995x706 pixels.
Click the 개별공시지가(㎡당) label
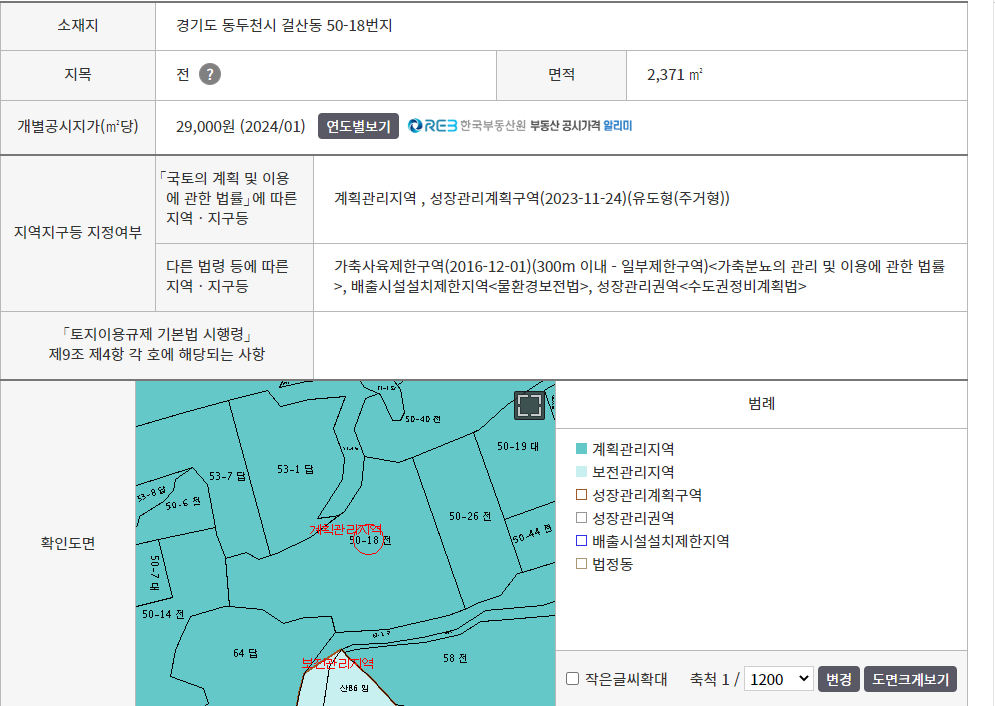click(x=77, y=126)
